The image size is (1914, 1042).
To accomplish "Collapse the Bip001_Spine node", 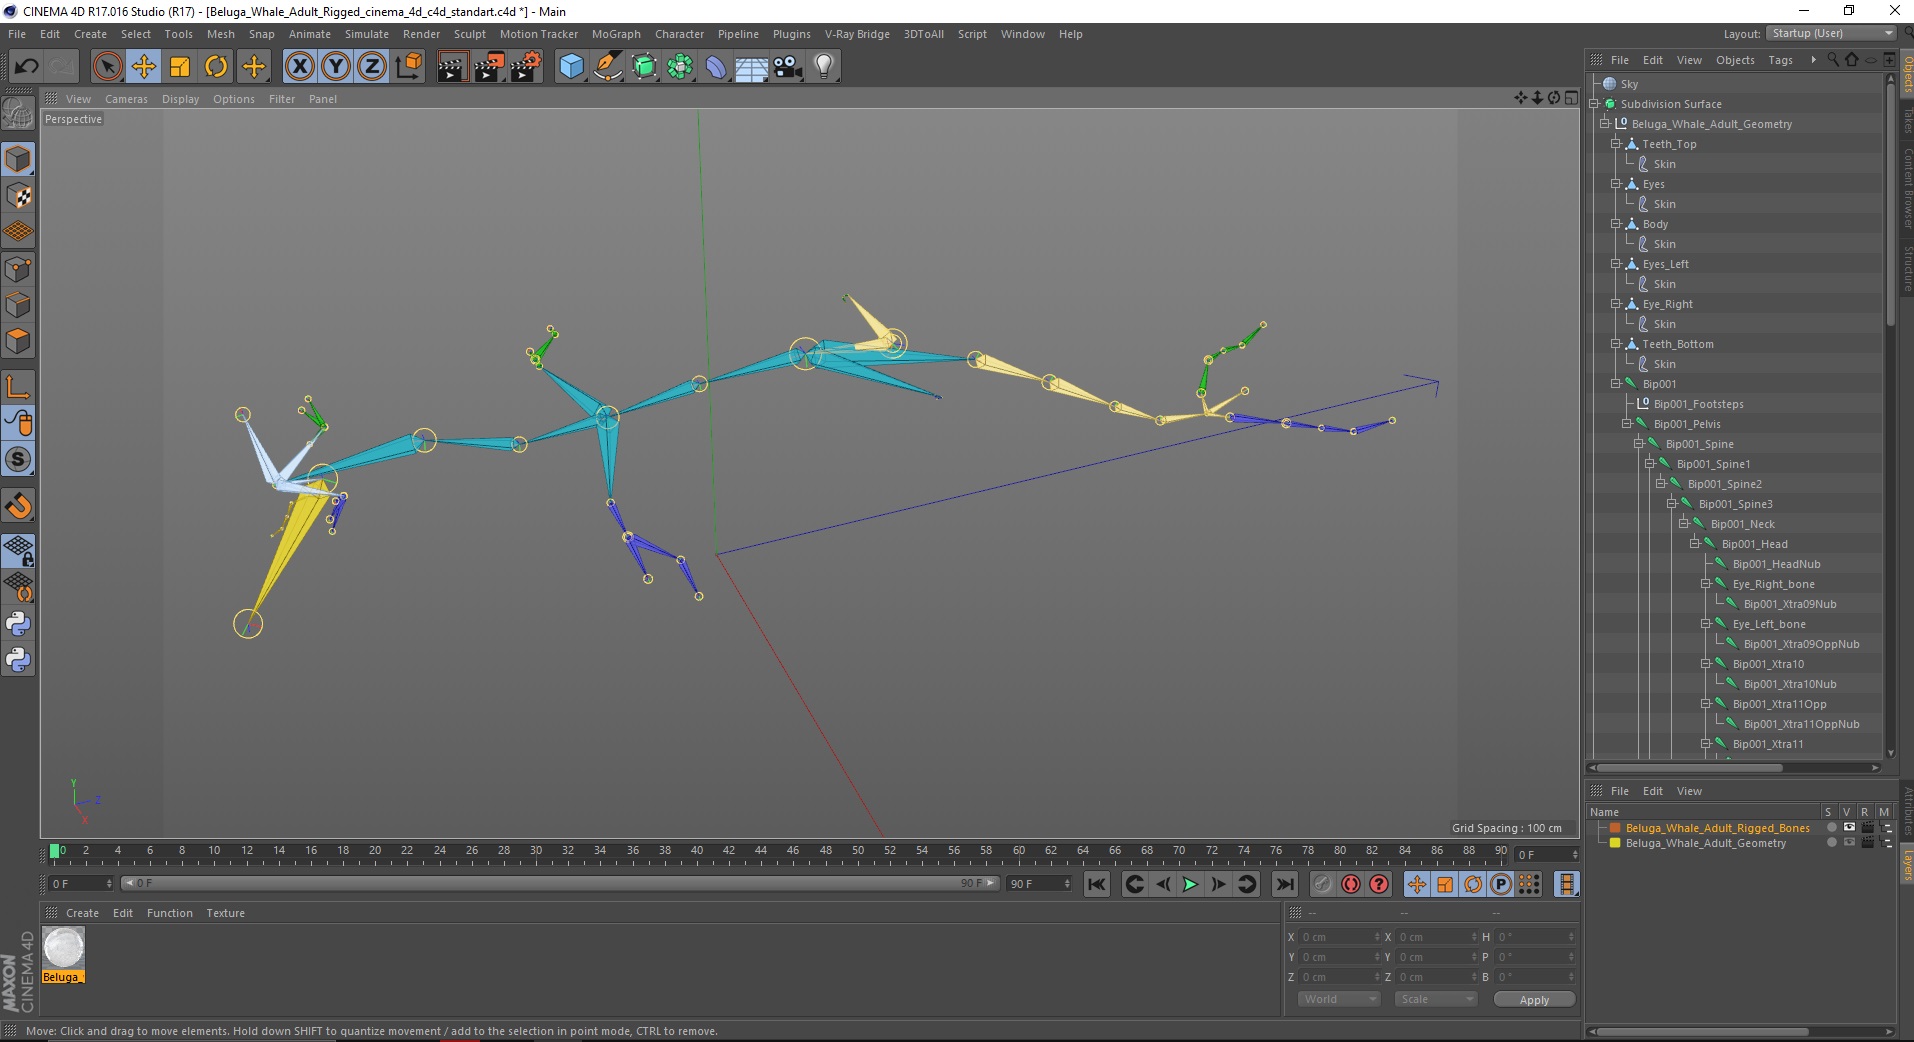I will tap(1639, 444).
